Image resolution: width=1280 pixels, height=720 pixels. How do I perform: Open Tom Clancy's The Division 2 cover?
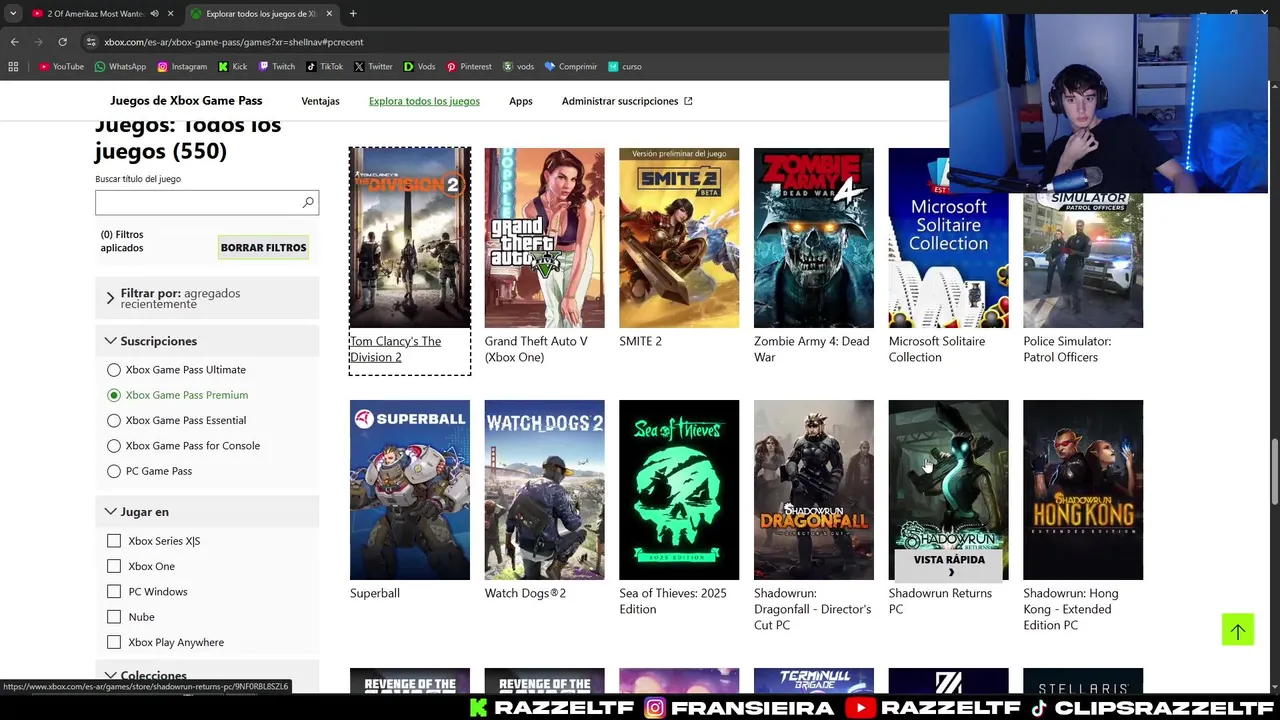coord(410,238)
